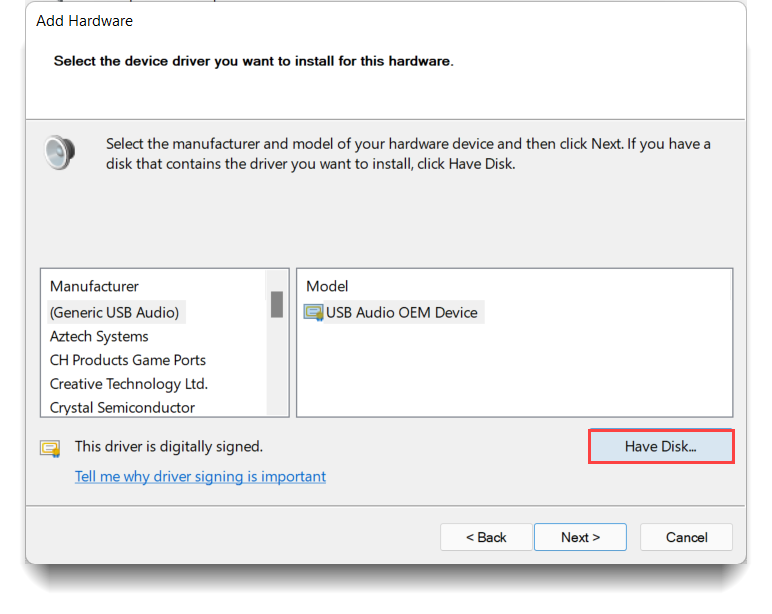The image size is (772, 614).
Task: Go back with the < Back button
Action: pyautogui.click(x=486, y=537)
